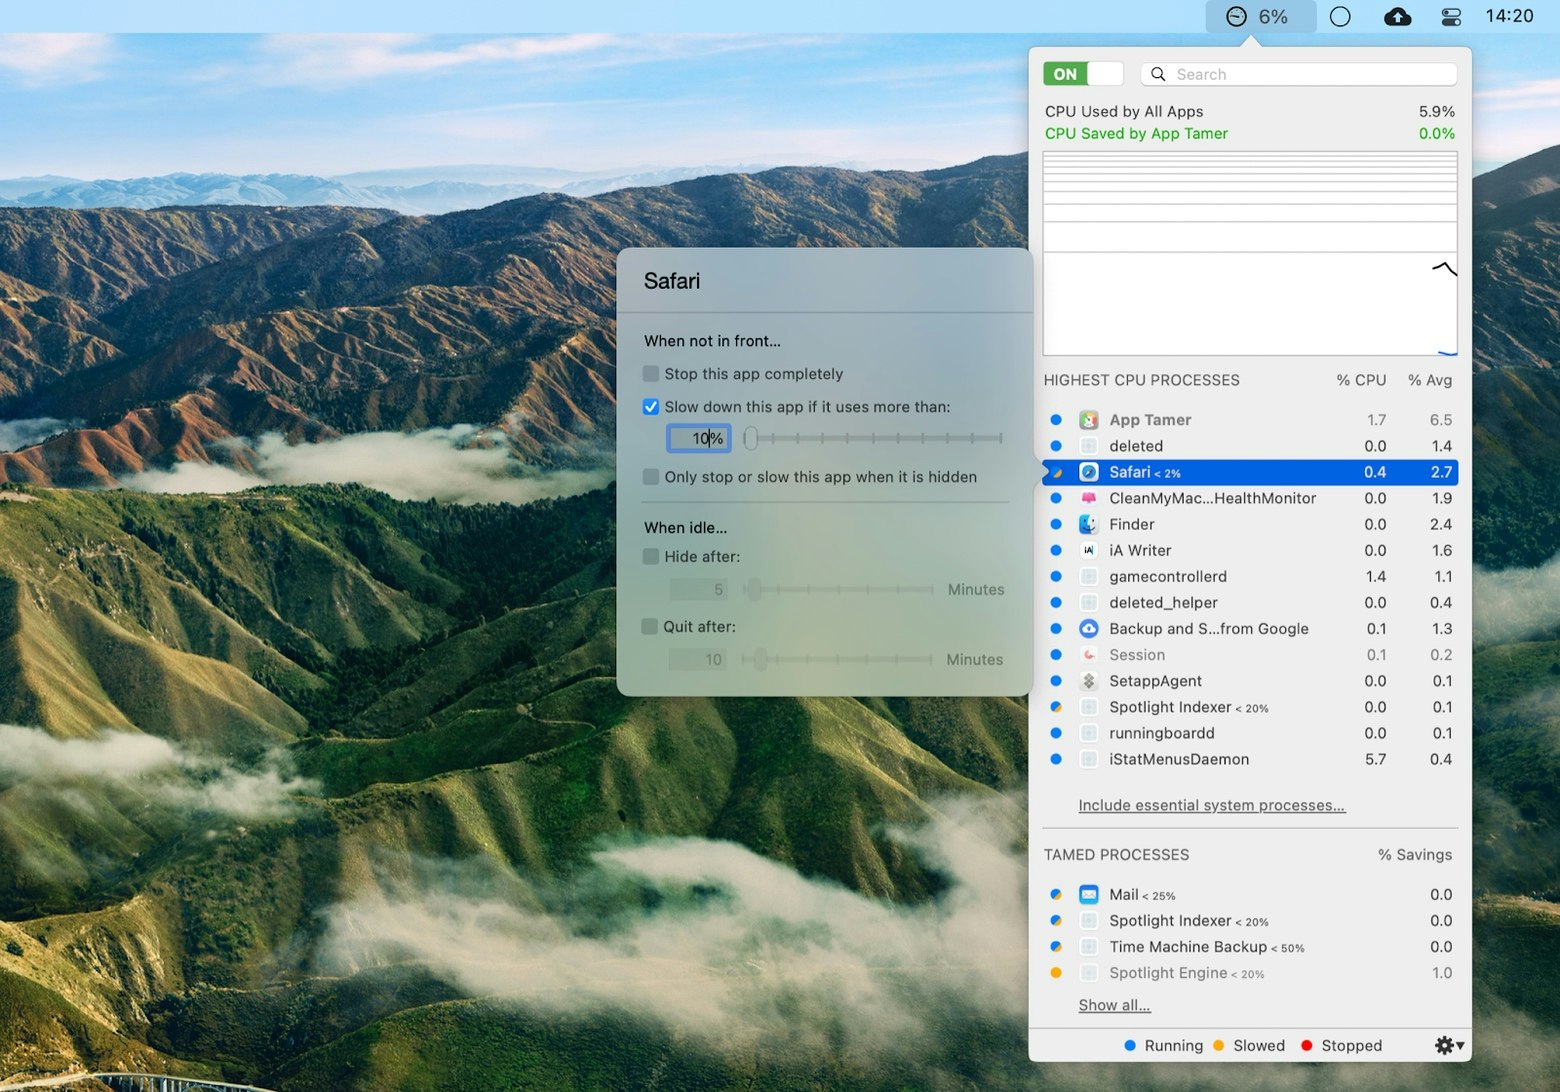Select "CleanMyMac...HealthMonitor" process name

click(1212, 498)
